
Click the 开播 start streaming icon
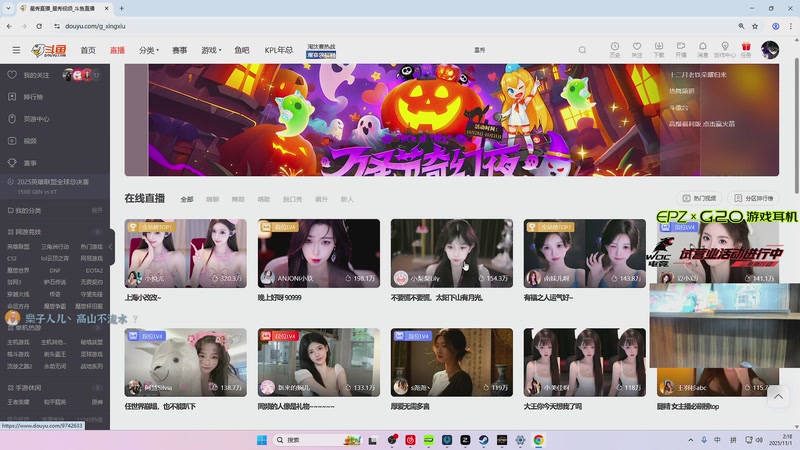(x=681, y=49)
